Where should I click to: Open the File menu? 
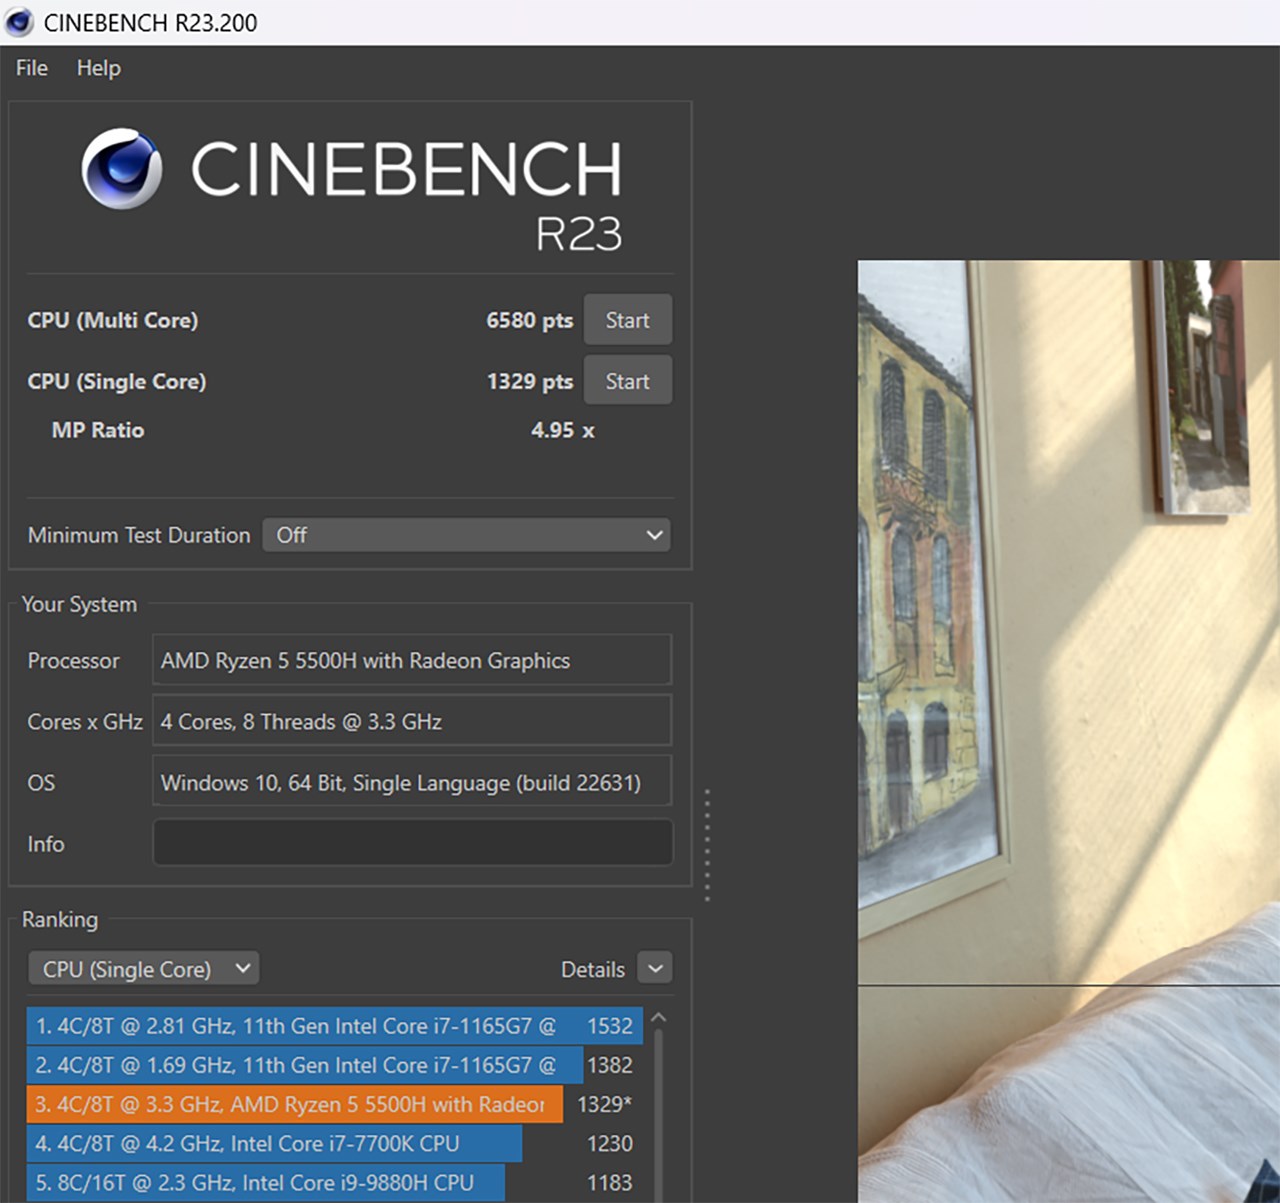pos(30,67)
